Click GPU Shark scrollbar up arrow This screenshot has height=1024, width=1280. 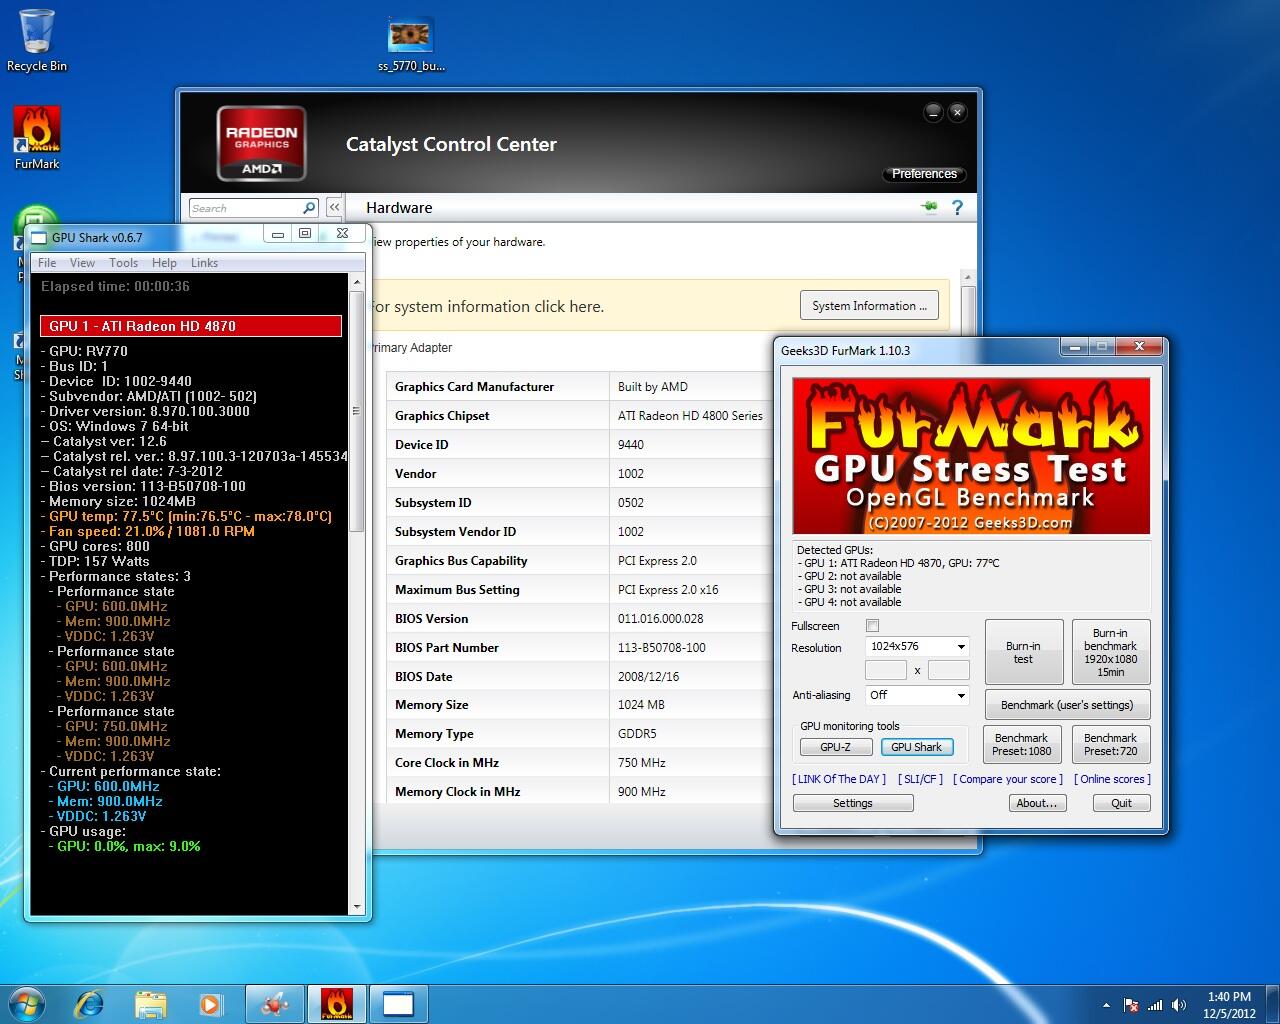(x=357, y=283)
